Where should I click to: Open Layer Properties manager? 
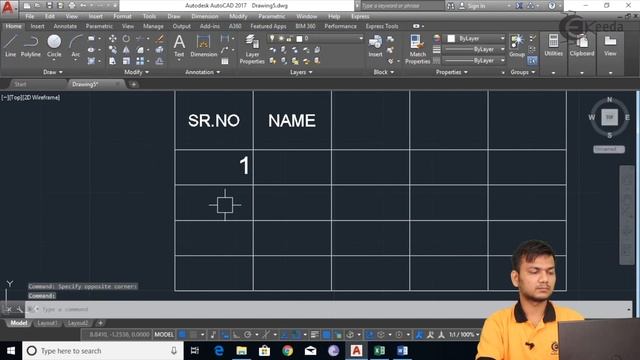252,49
